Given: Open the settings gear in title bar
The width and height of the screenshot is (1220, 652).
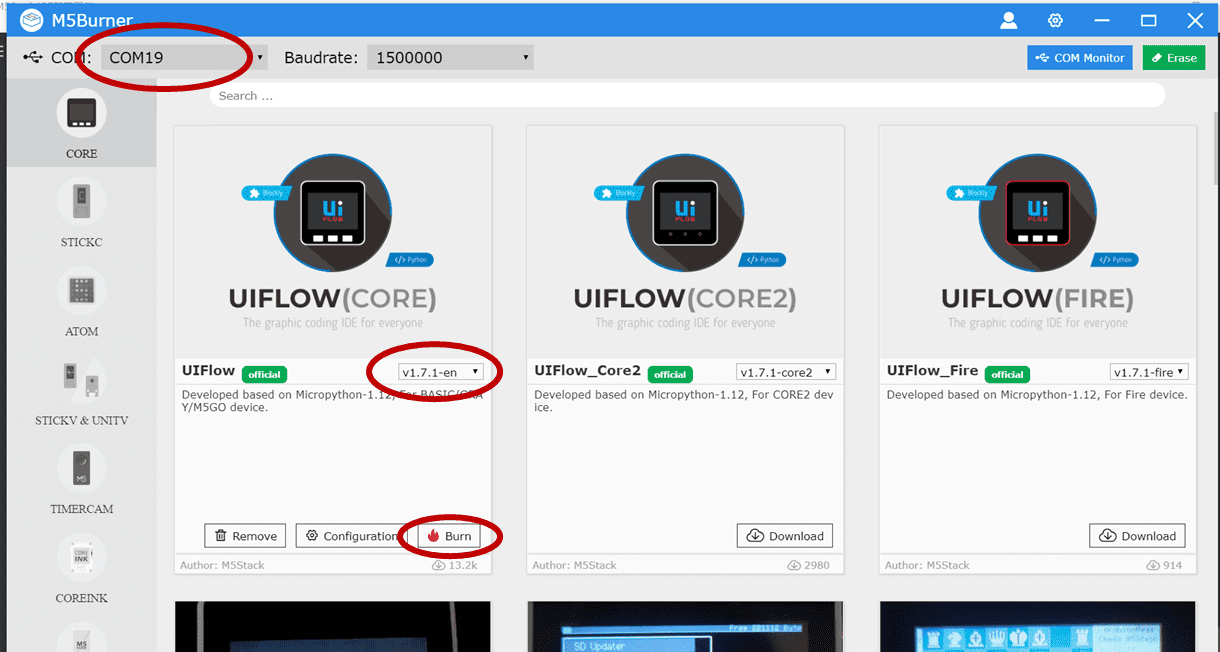Looking at the screenshot, I should [x=1055, y=20].
